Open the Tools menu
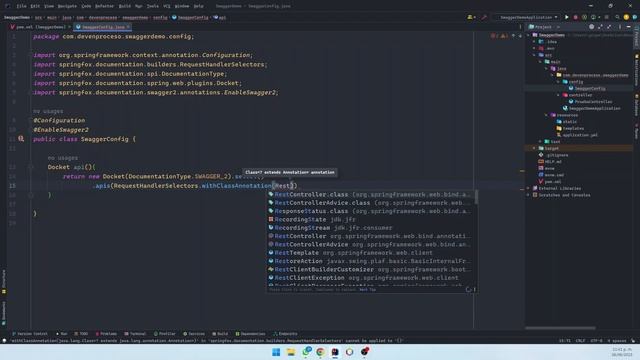This screenshot has width=640, height=360. tap(153, 6)
